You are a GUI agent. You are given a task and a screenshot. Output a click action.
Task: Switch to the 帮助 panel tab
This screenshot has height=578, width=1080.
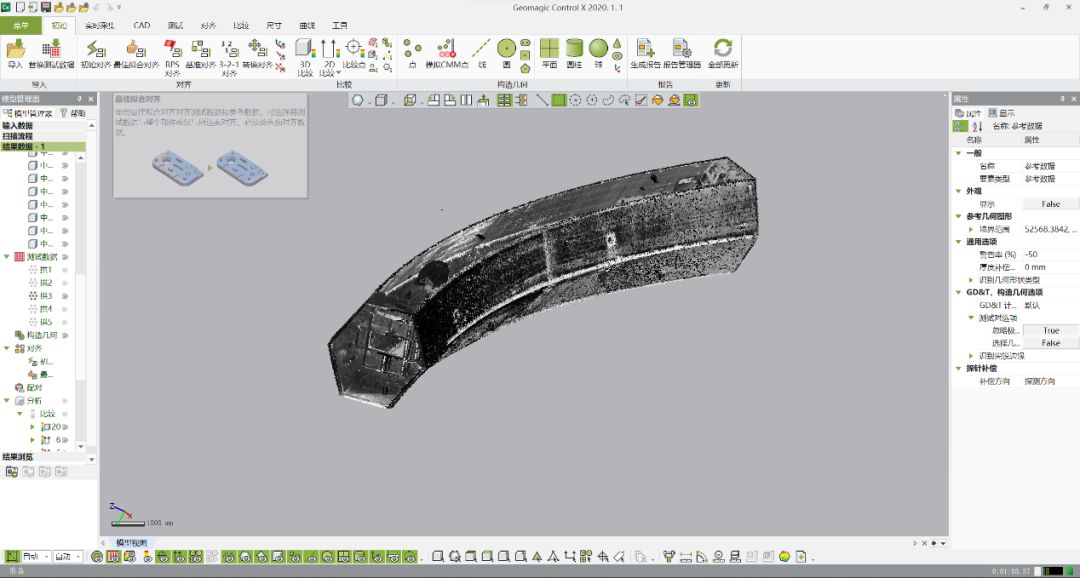point(73,113)
